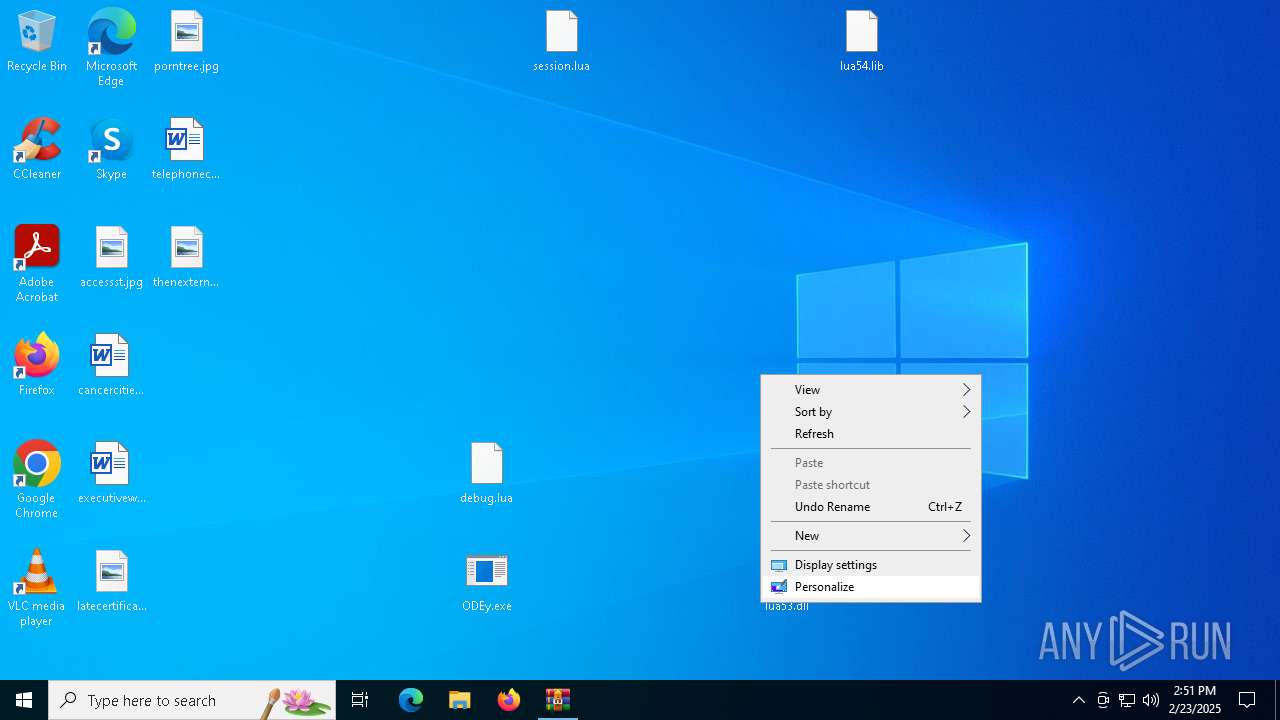
Task: Select the Recycle Bin desktop icon
Action: click(37, 42)
